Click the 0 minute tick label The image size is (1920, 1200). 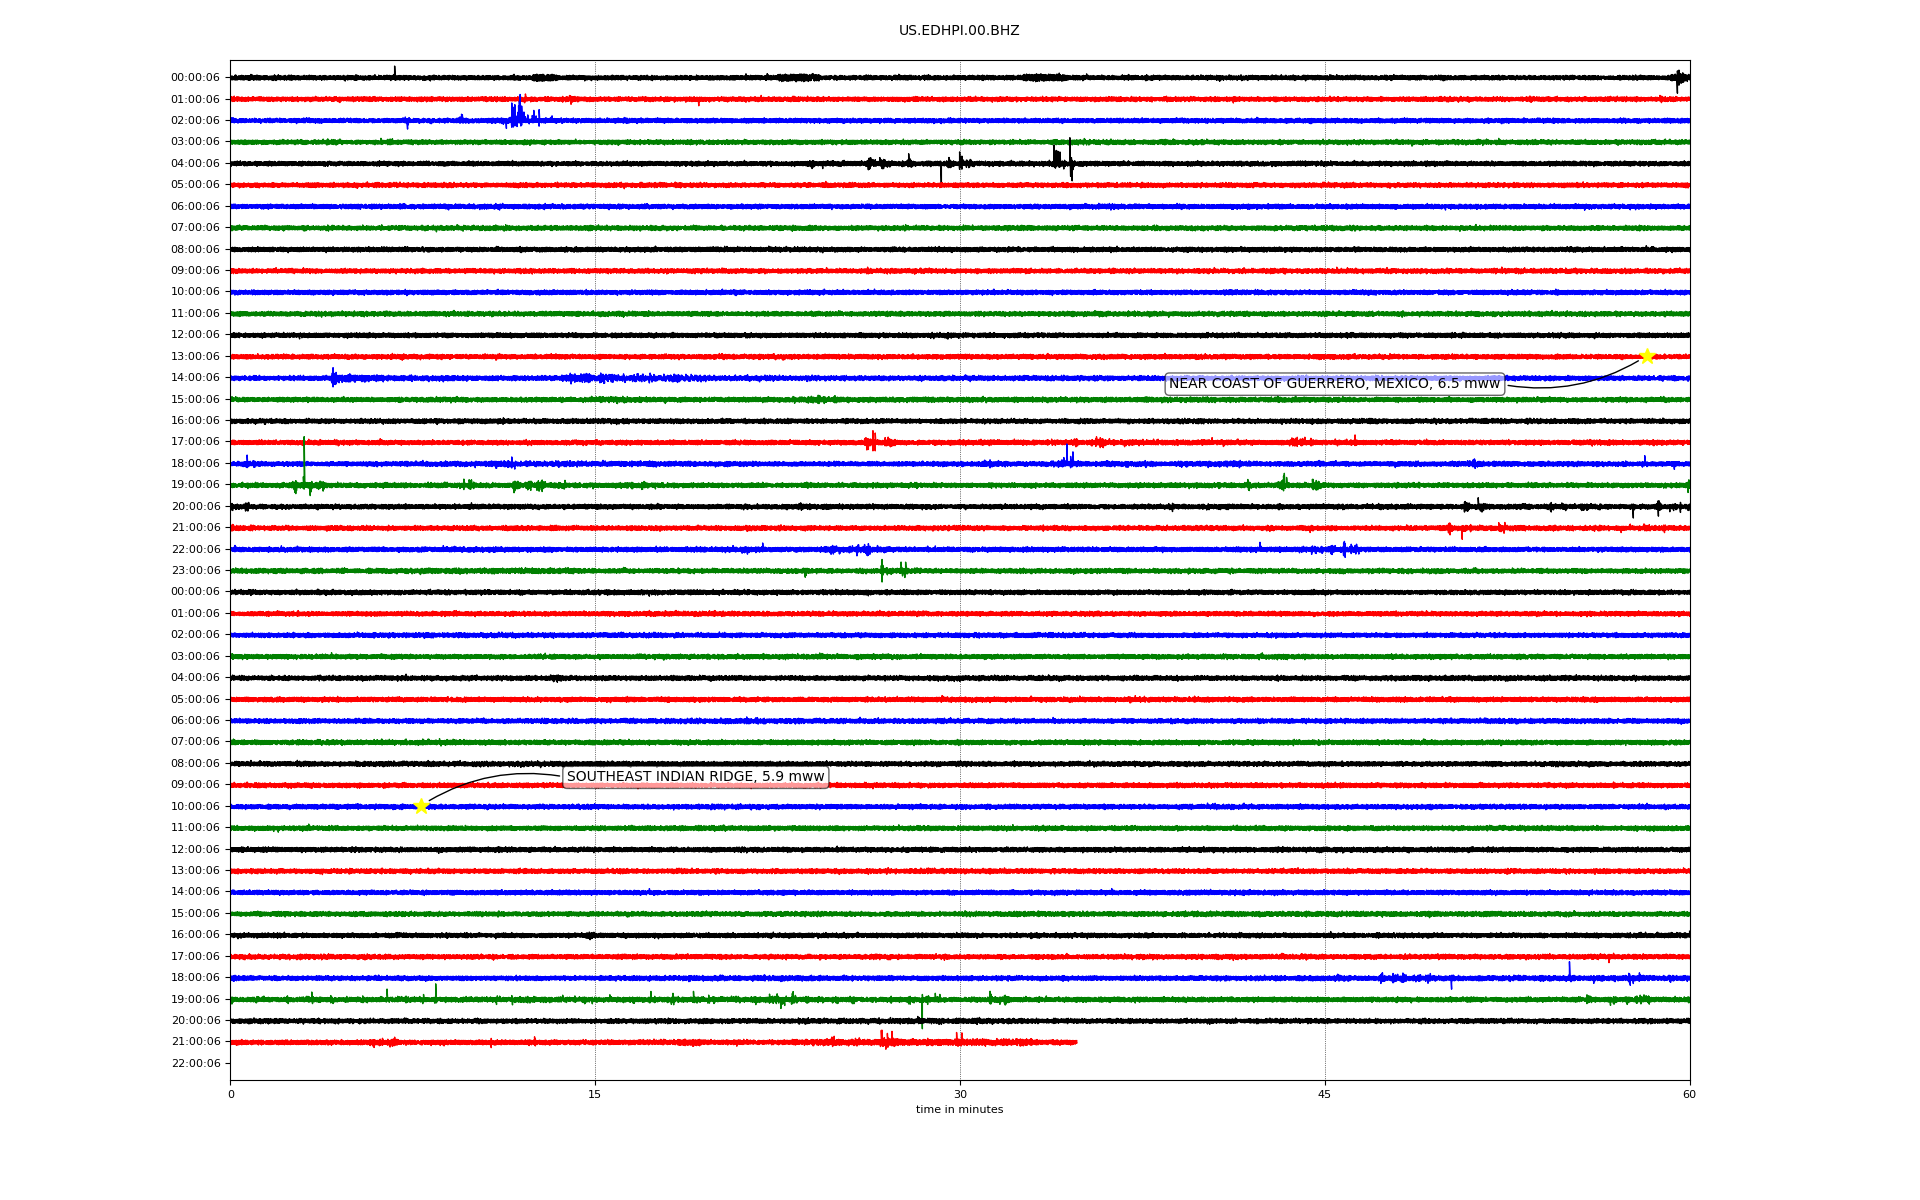(231, 1094)
